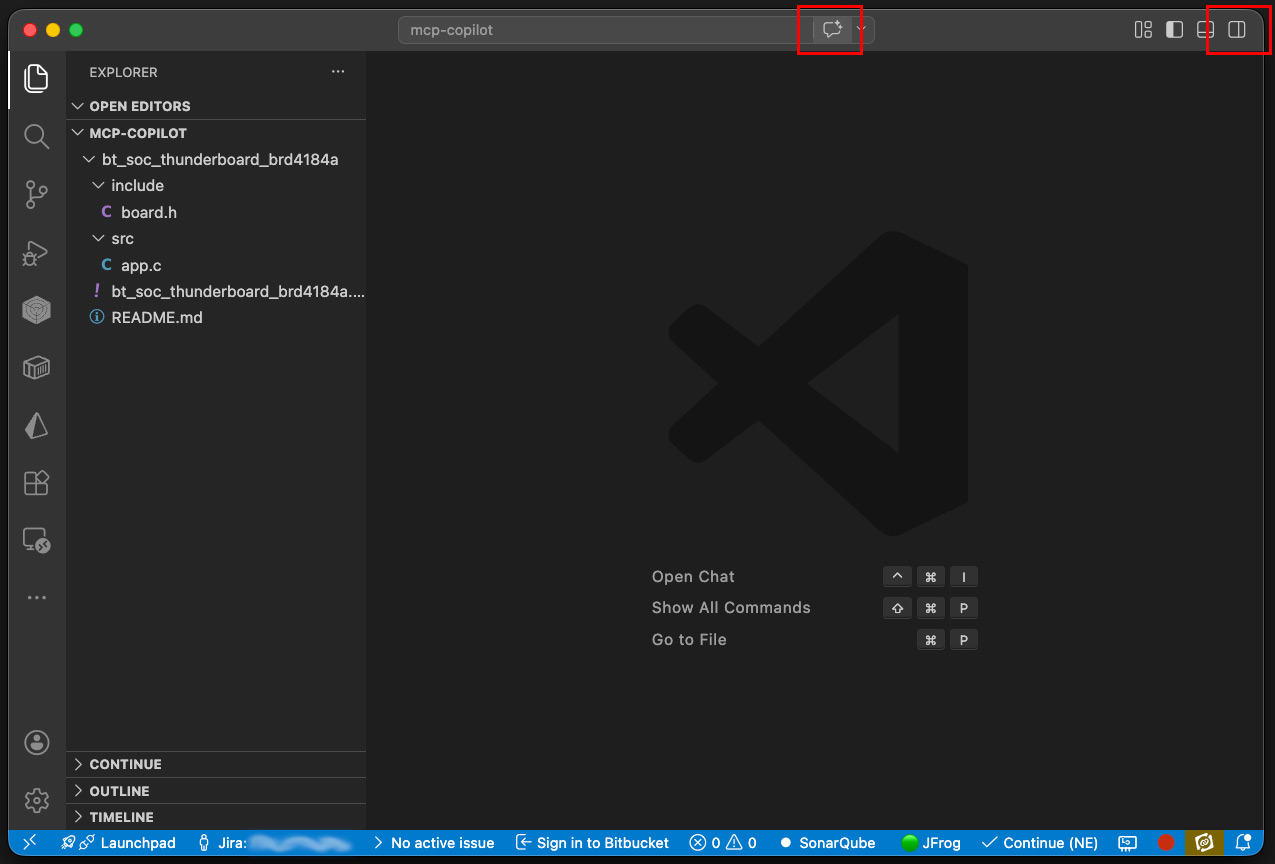Open the bt_soc_thunderboard_brd4184a config file
This screenshot has height=864, width=1275.
[216, 291]
